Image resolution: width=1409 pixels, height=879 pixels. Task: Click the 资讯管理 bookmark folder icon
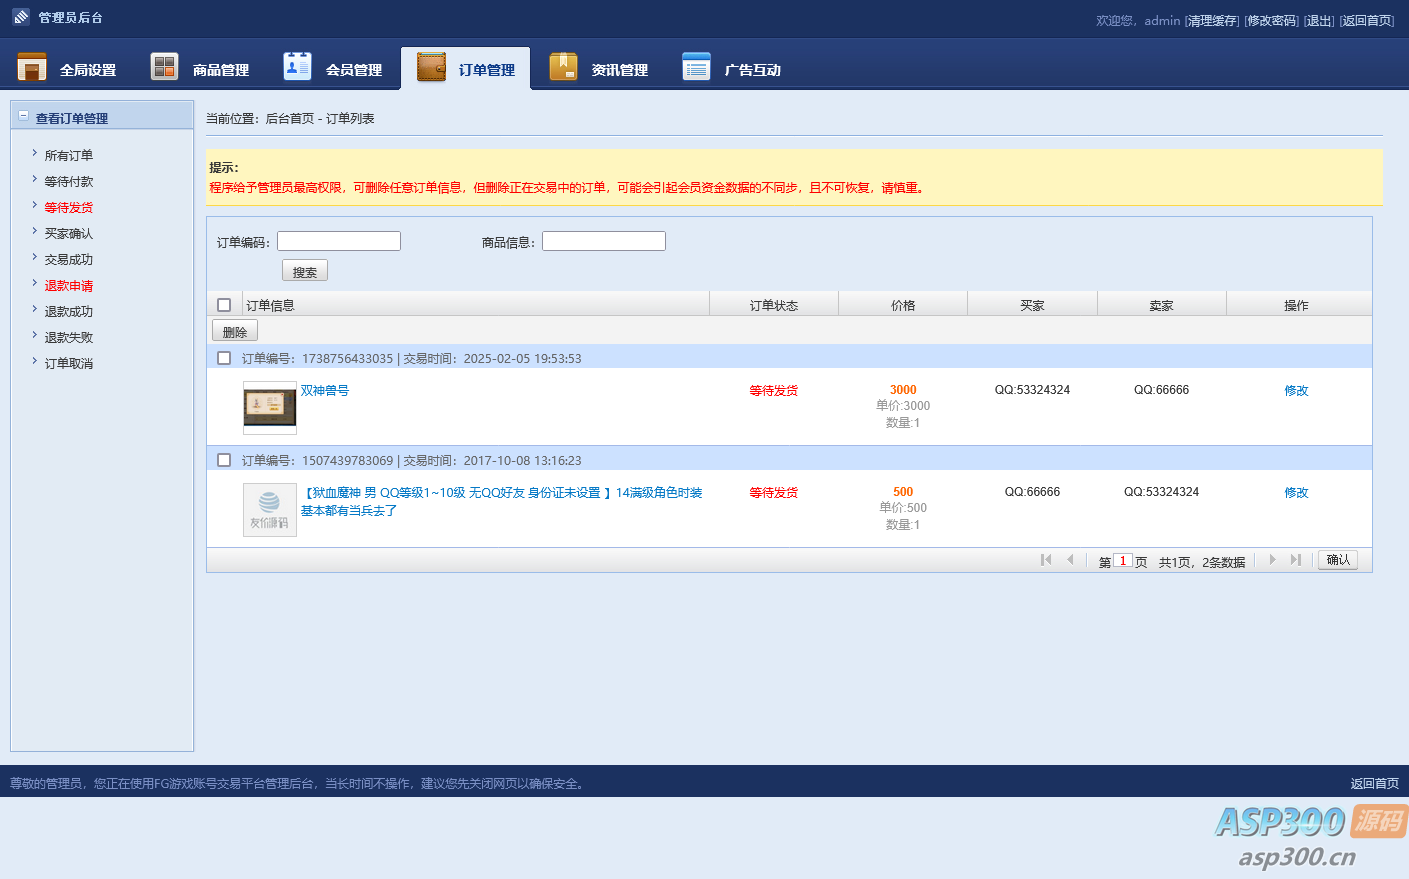(x=563, y=67)
